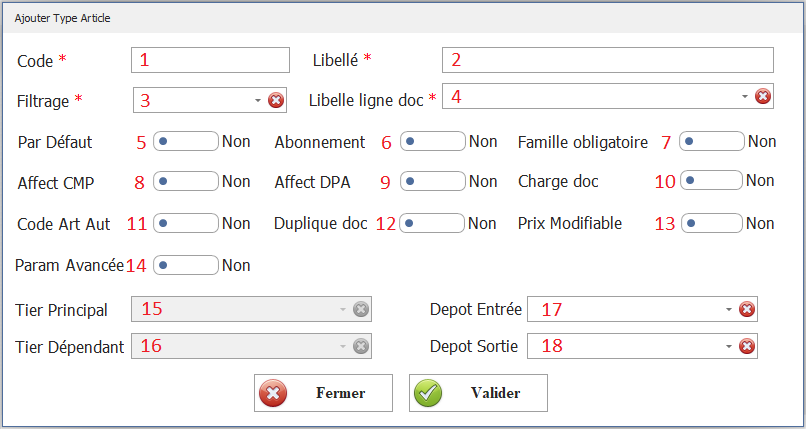Toggle the Prix Modifiable switch

tap(711, 222)
